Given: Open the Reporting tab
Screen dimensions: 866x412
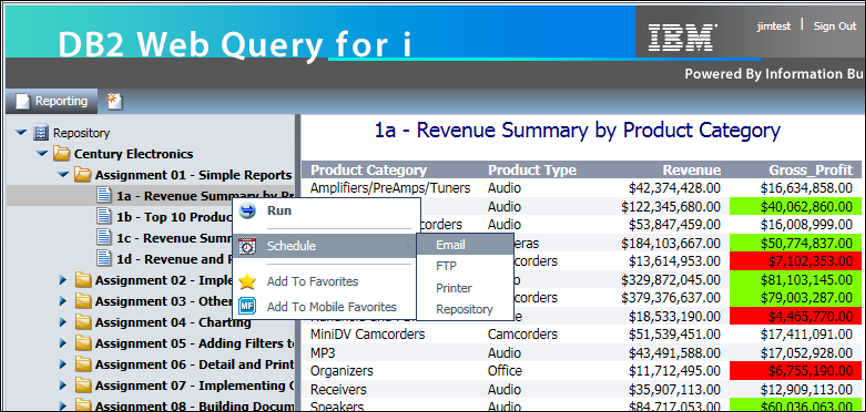Looking at the screenshot, I should pos(51,101).
